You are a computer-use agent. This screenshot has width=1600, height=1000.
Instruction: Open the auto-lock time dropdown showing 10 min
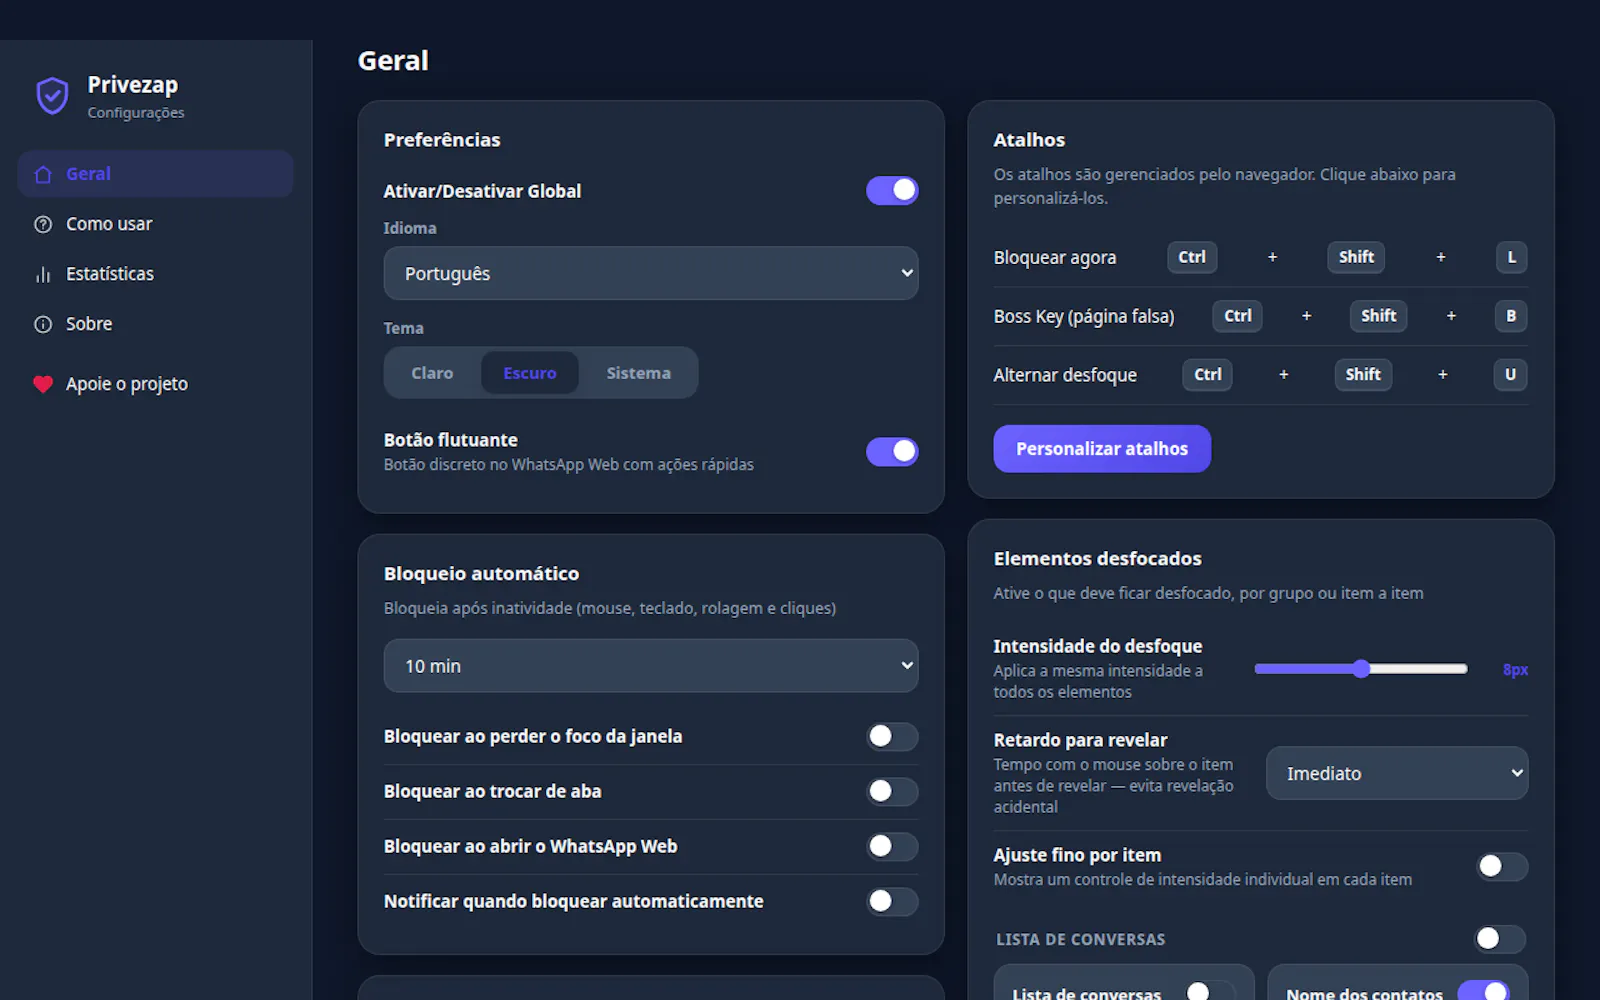pyautogui.click(x=651, y=666)
